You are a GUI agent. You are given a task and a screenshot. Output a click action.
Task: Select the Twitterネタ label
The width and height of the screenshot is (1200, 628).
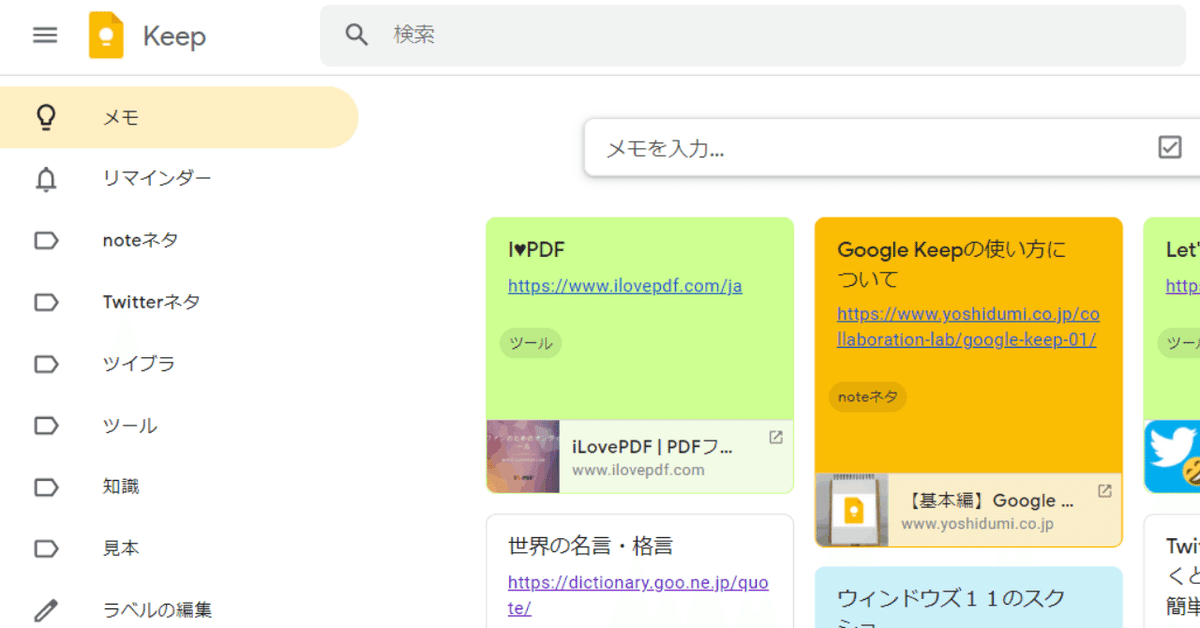(x=179, y=302)
